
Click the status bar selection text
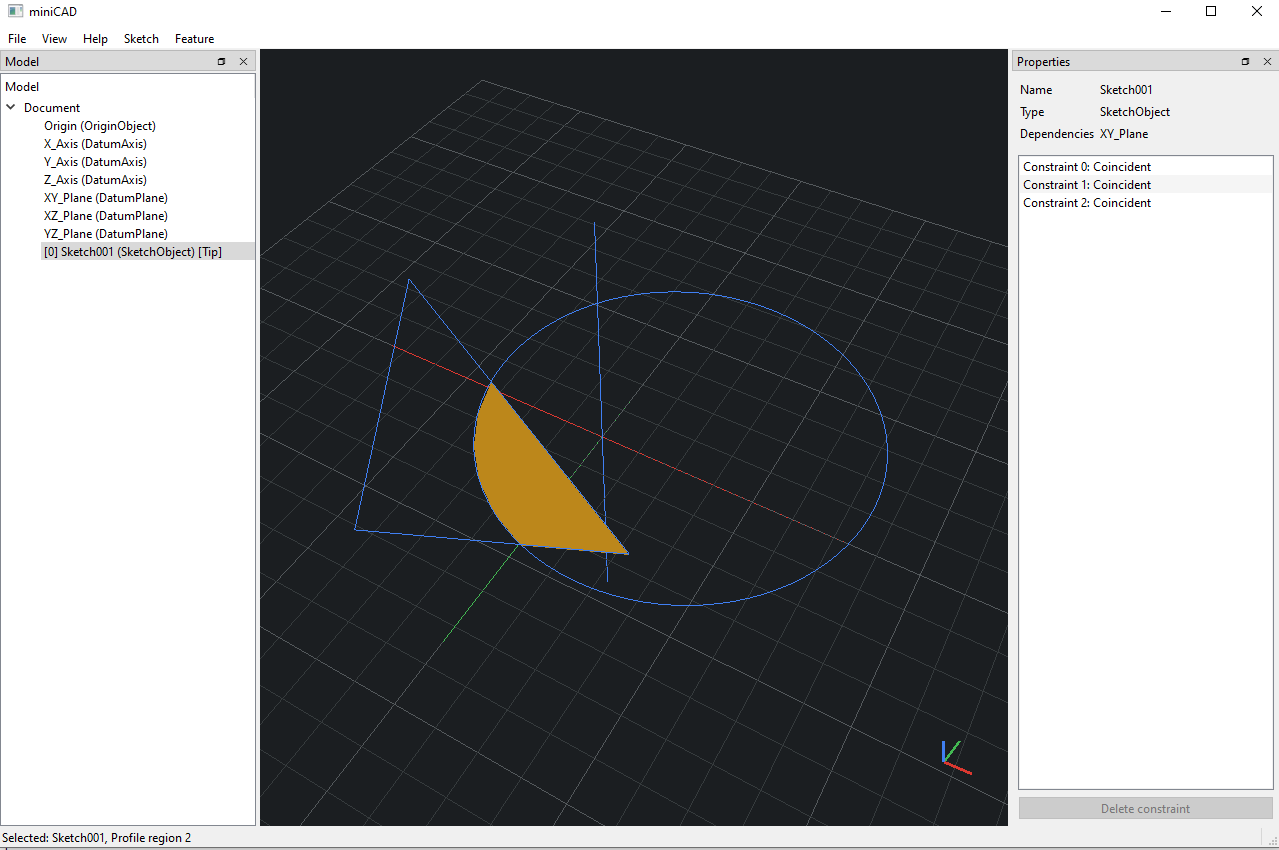[97, 838]
